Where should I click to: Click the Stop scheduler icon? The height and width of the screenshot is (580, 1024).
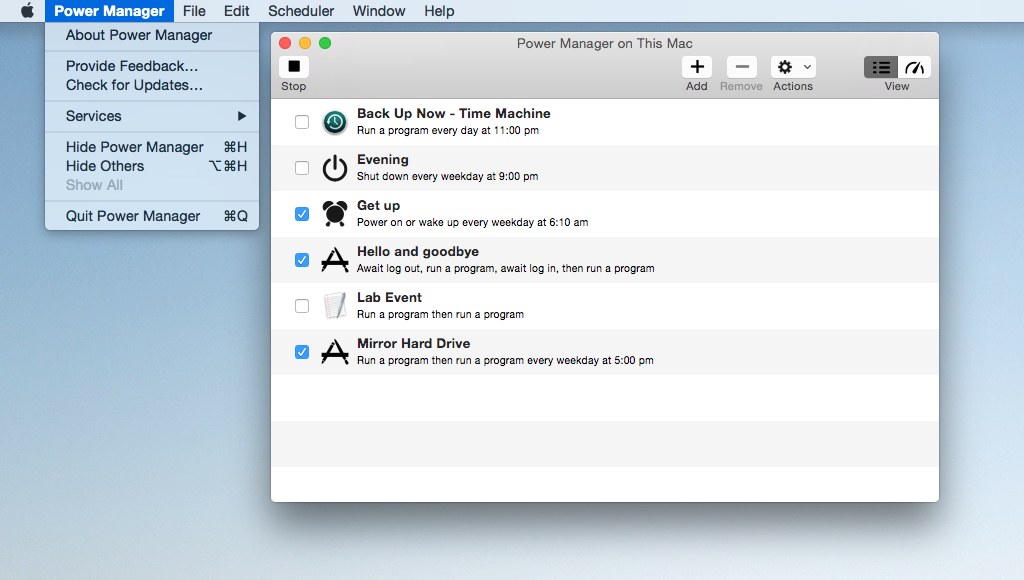[294, 67]
